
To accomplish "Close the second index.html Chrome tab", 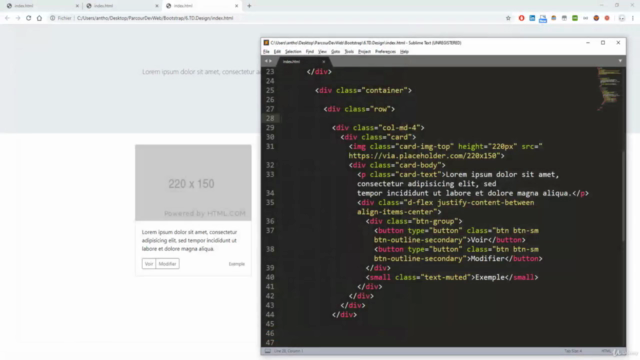I will pos(157,6).
